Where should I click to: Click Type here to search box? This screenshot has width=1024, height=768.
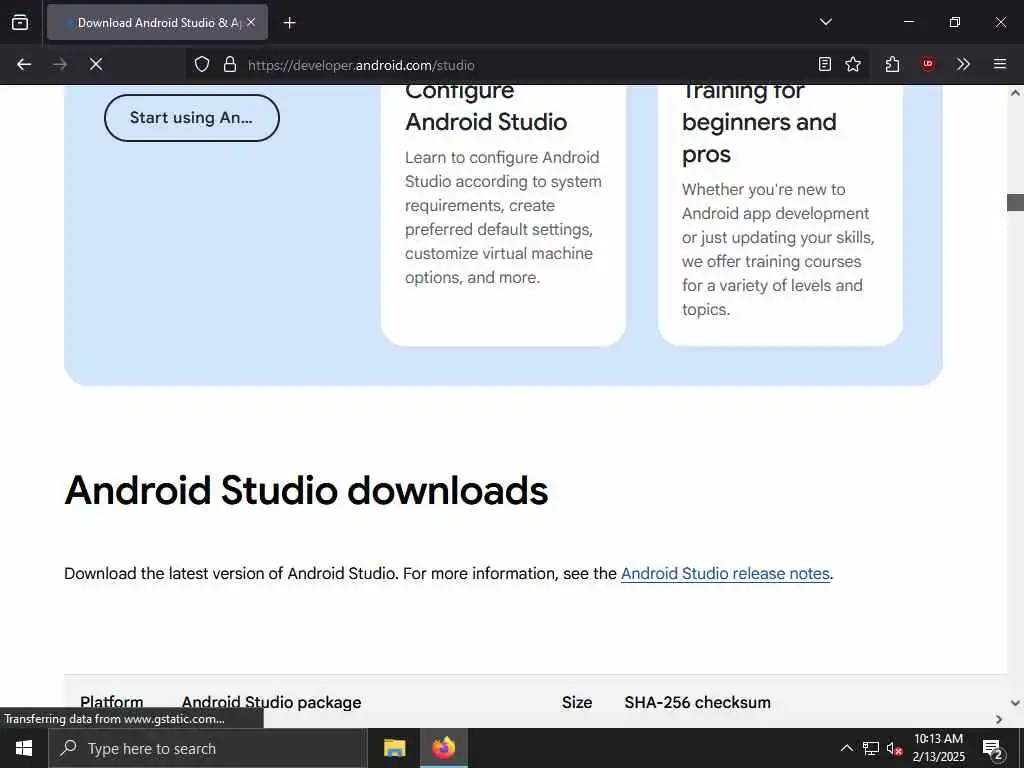[208, 748]
